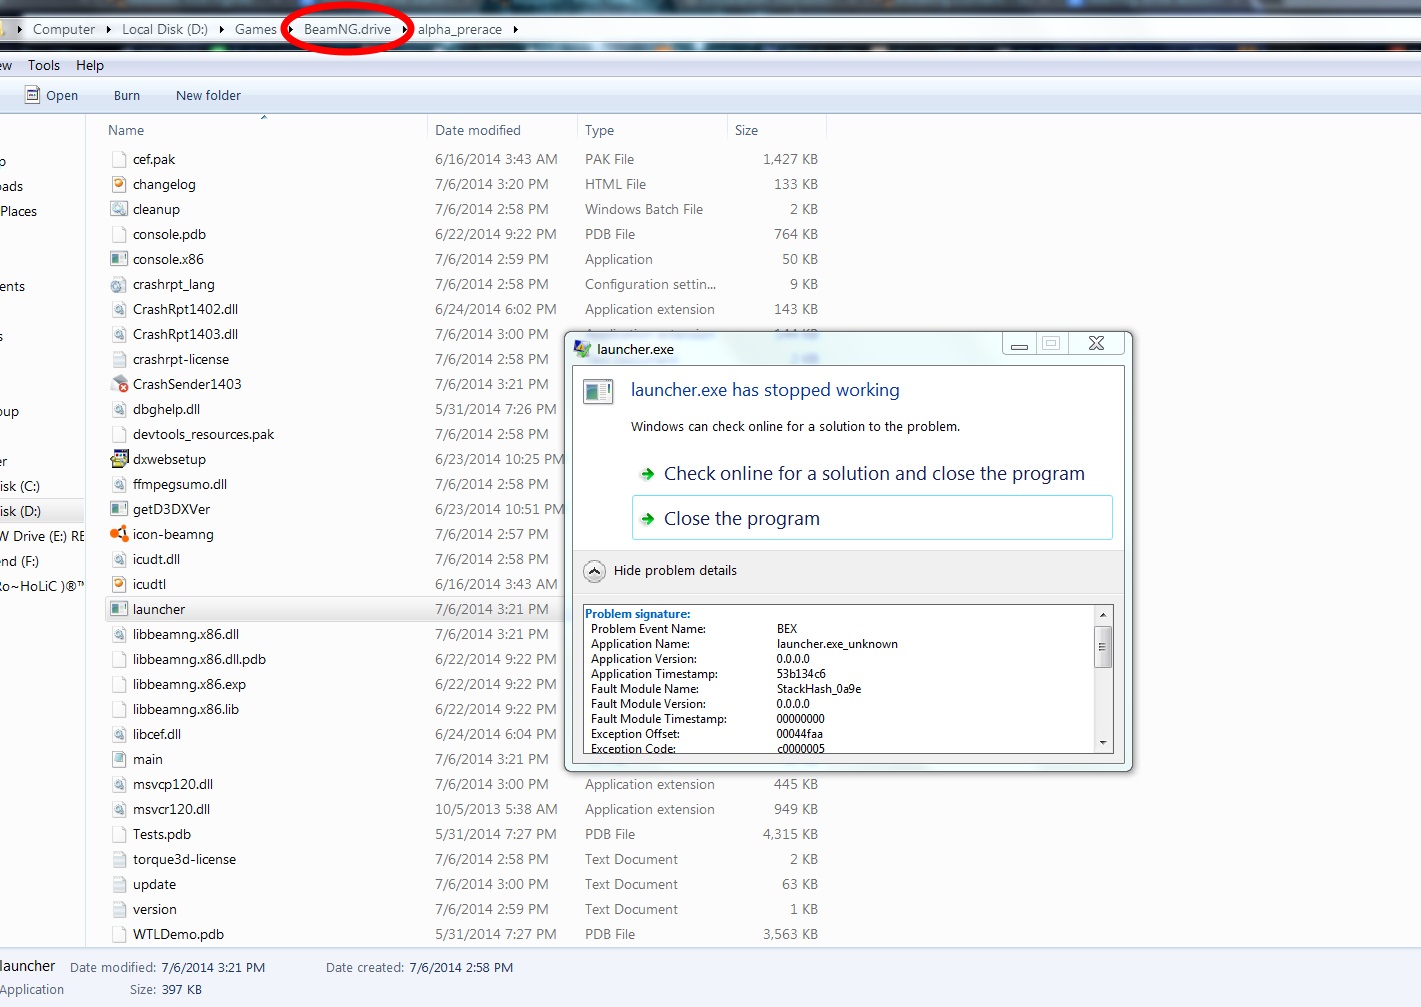Screen dimensions: 1421x1007
Task: Select the ffmpegsumo.dll file name
Action: pos(180,484)
